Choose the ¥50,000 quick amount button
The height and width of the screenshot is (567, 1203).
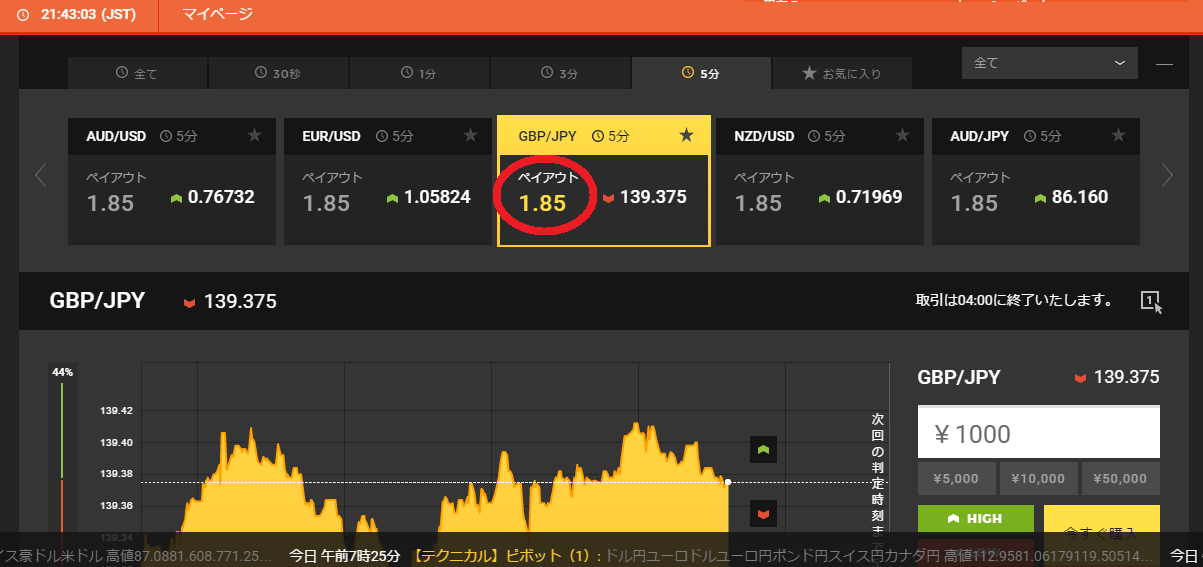point(1120,479)
